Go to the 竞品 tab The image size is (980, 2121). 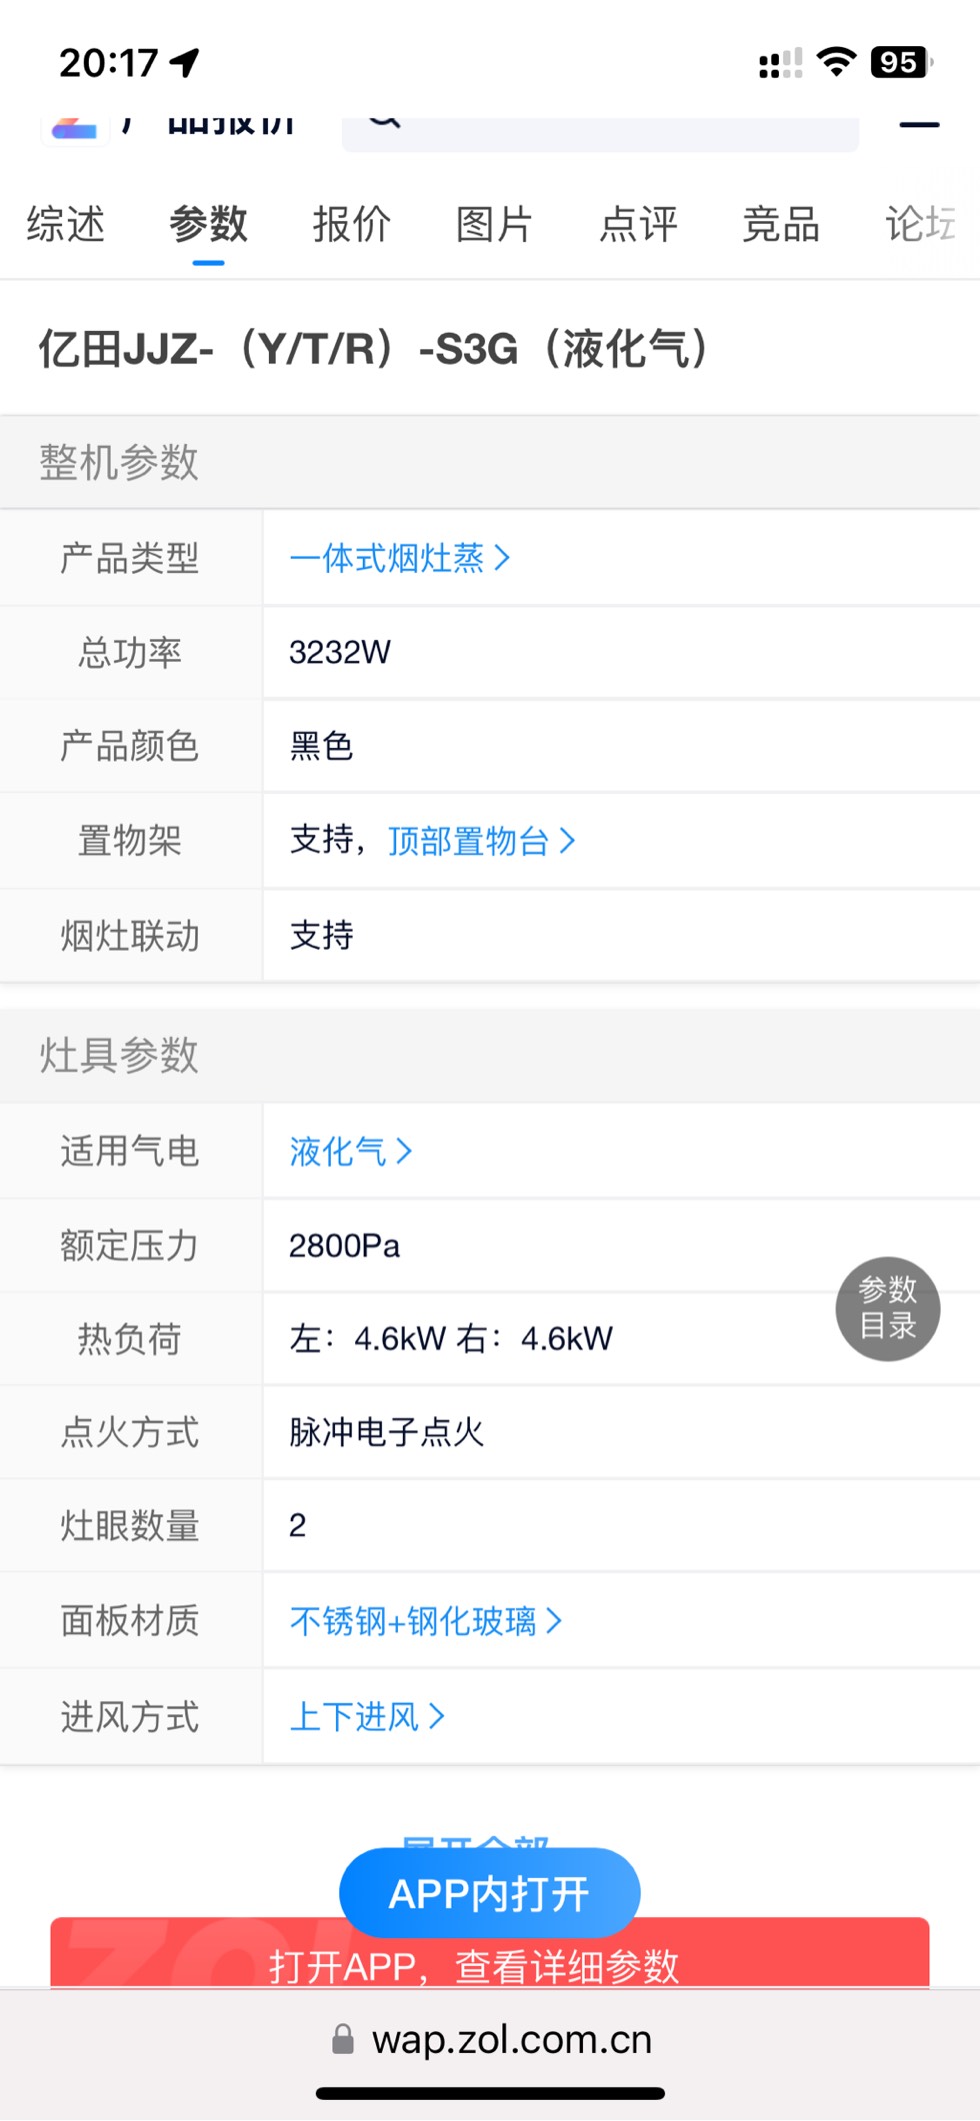pos(781,224)
